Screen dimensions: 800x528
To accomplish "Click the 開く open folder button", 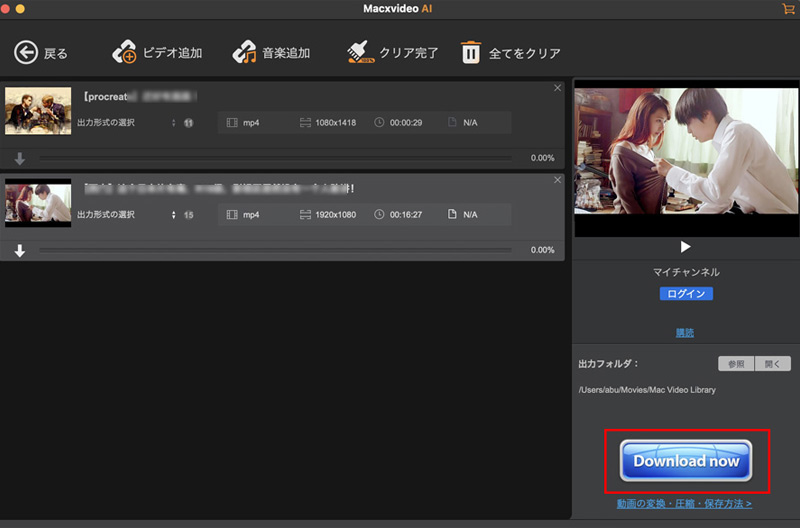I will tap(772, 364).
